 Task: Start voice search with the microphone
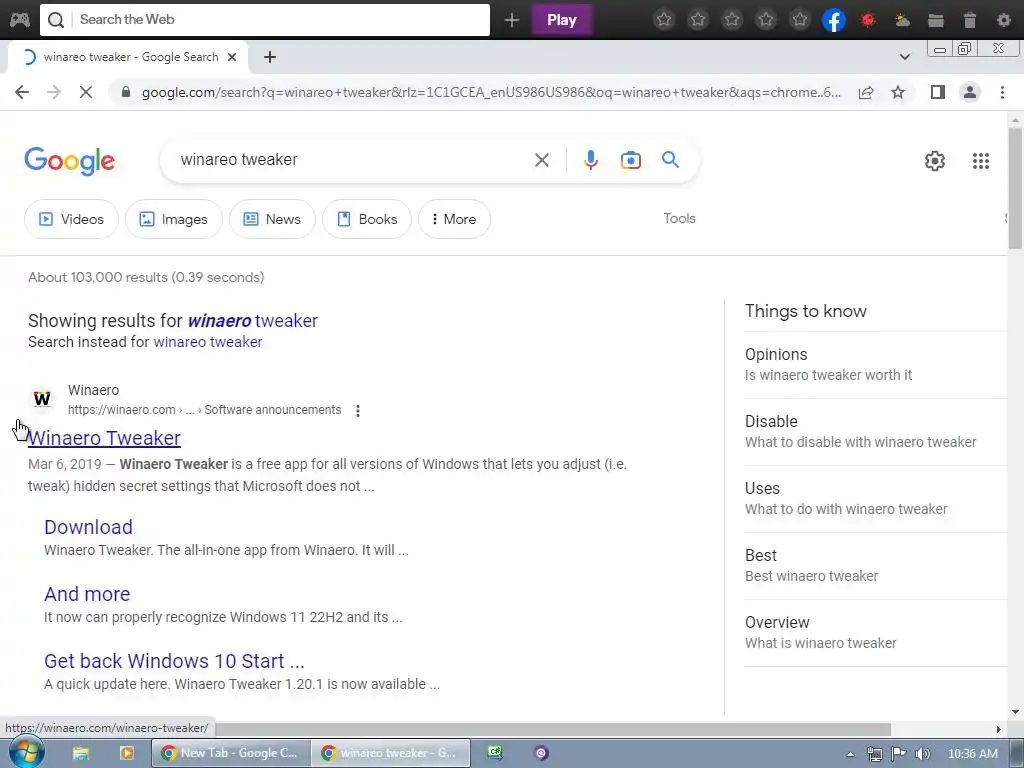[x=590, y=160]
